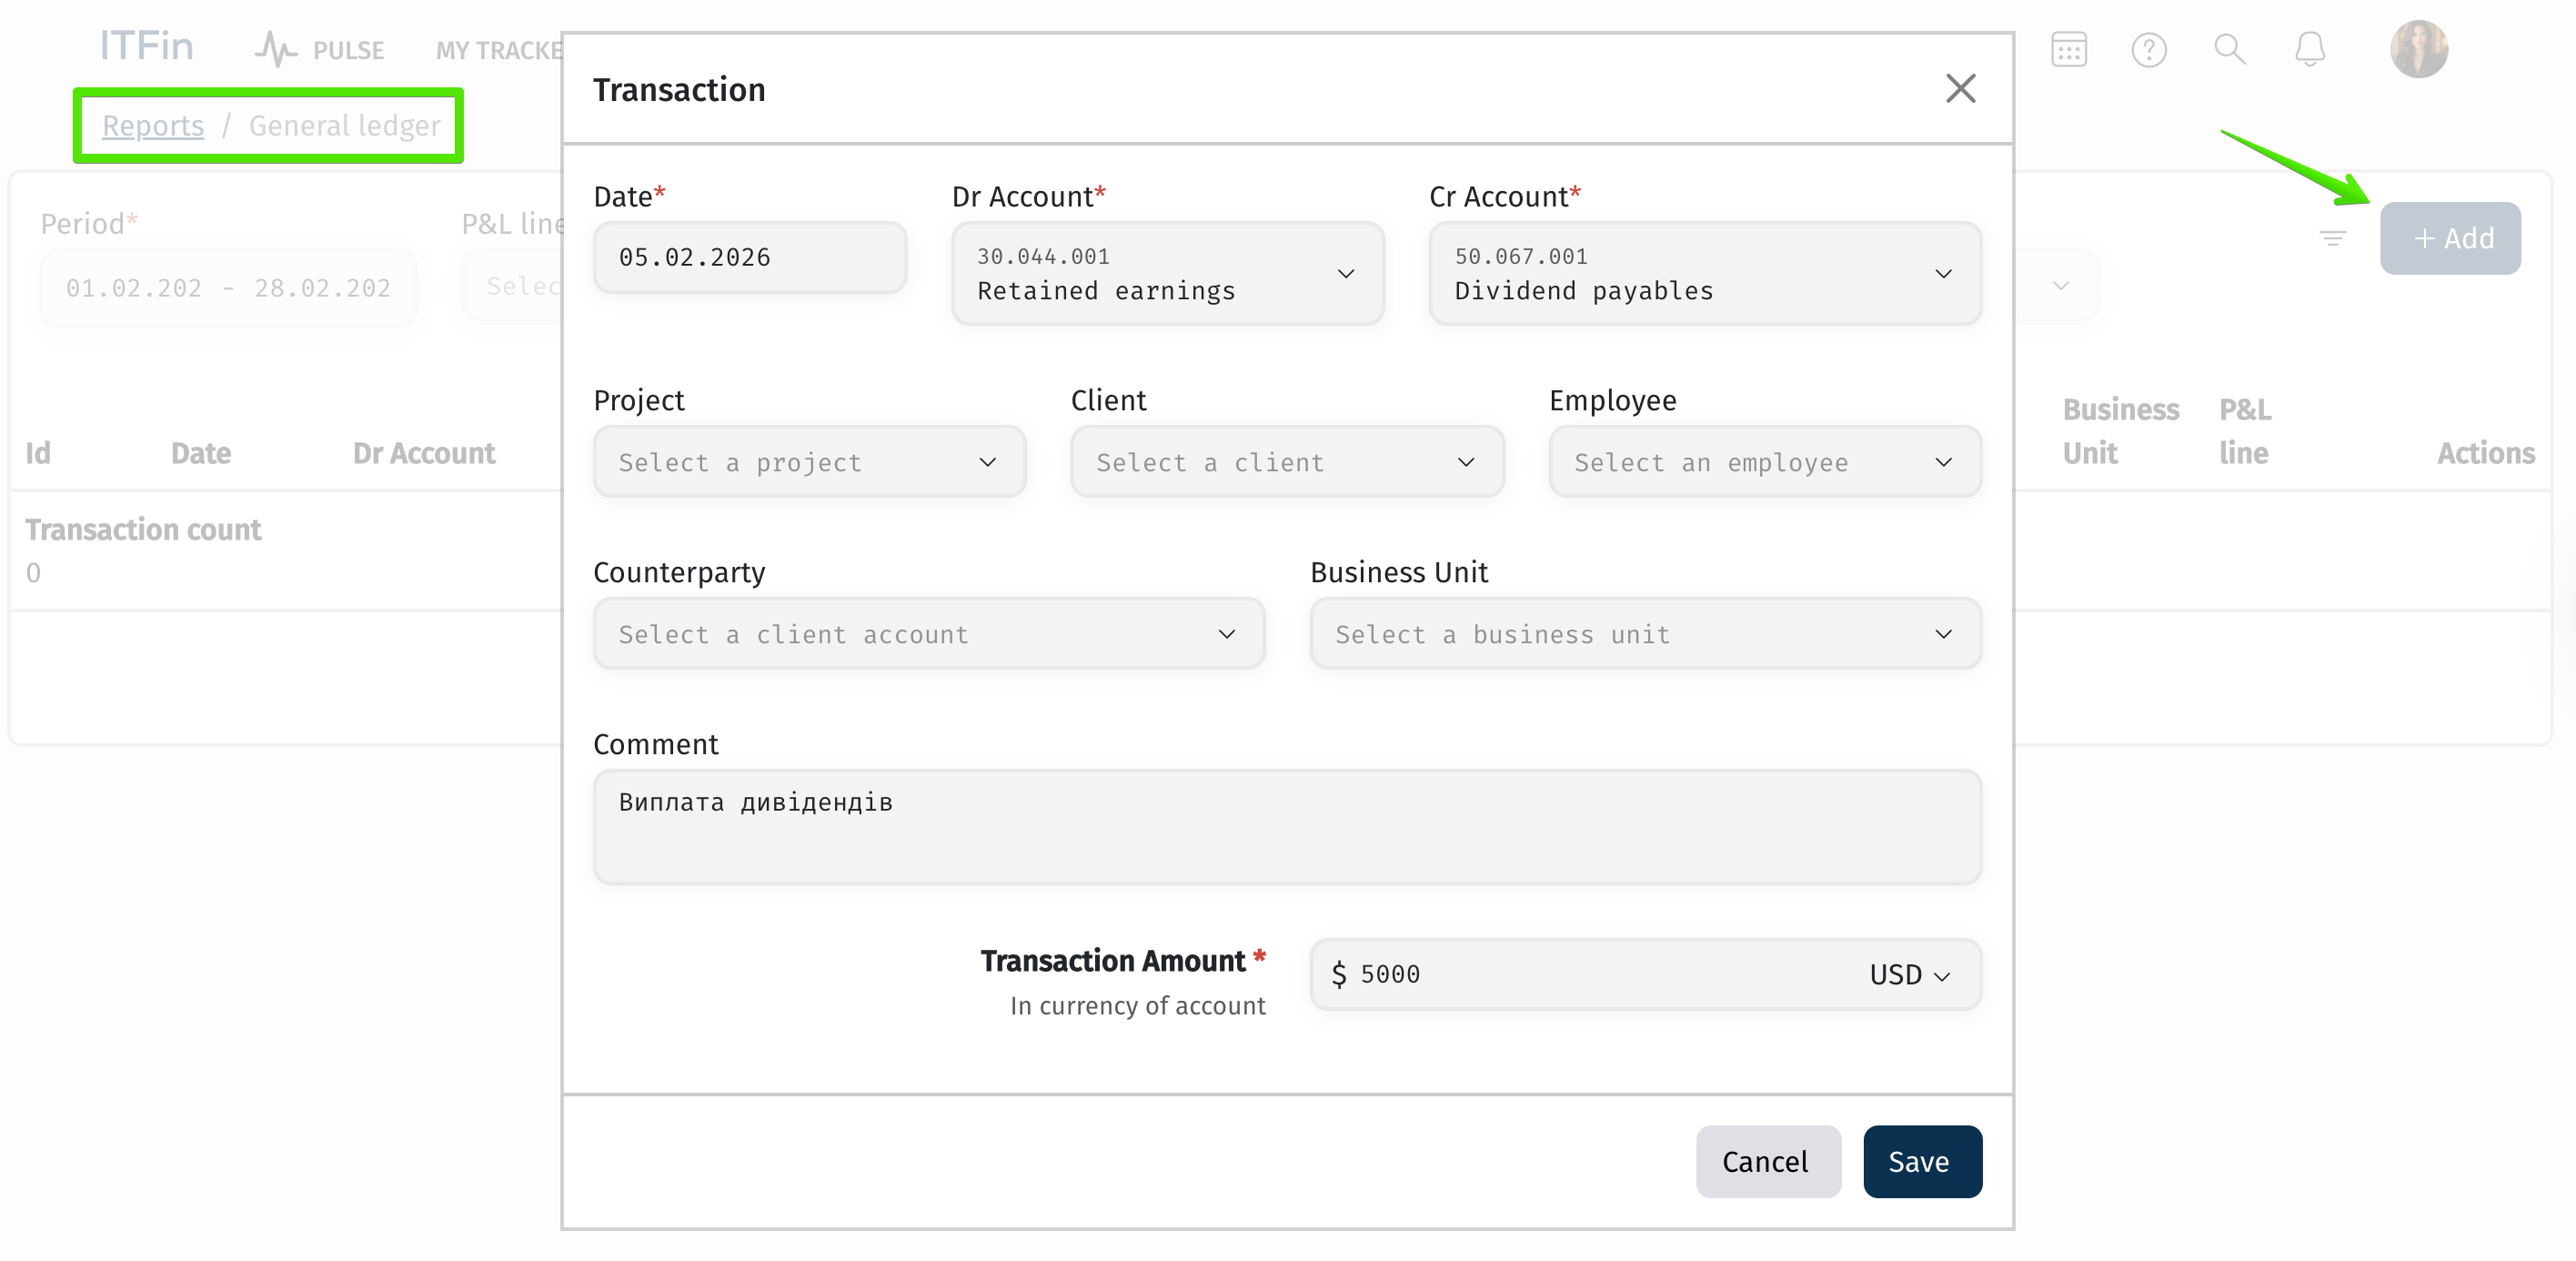Open the calendar icon in header
The height and width of the screenshot is (1261, 2576).
point(2068,49)
